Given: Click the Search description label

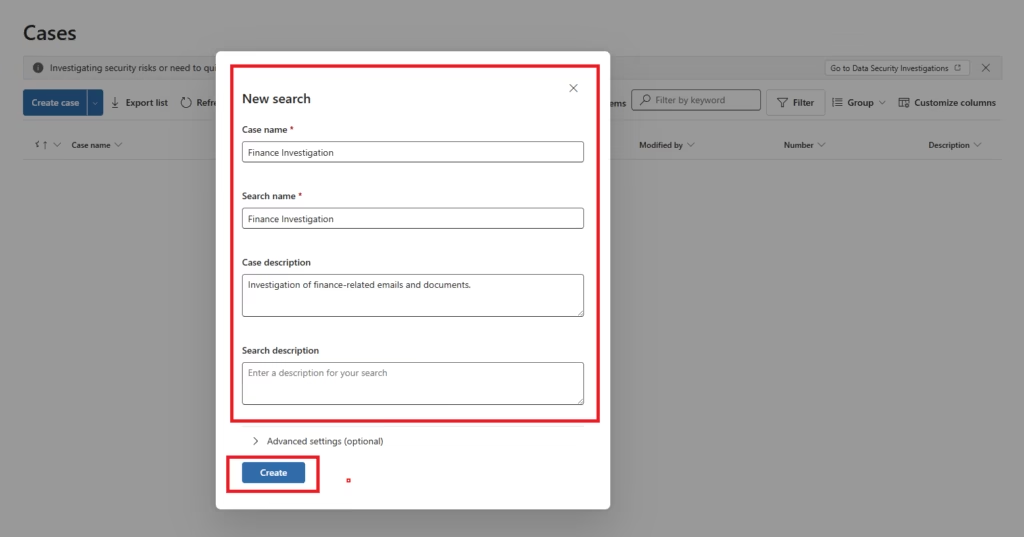Looking at the screenshot, I should click(x=280, y=351).
